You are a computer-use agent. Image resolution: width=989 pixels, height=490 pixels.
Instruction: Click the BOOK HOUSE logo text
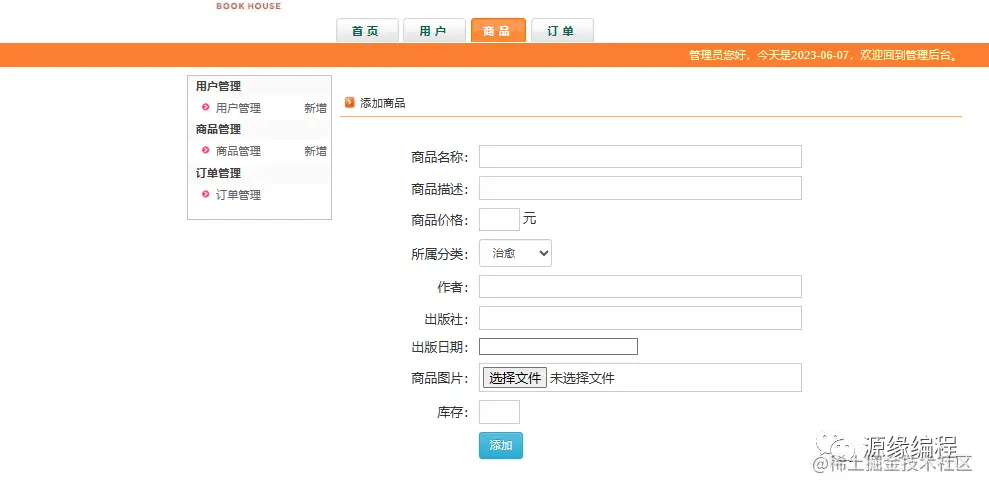pos(249,6)
